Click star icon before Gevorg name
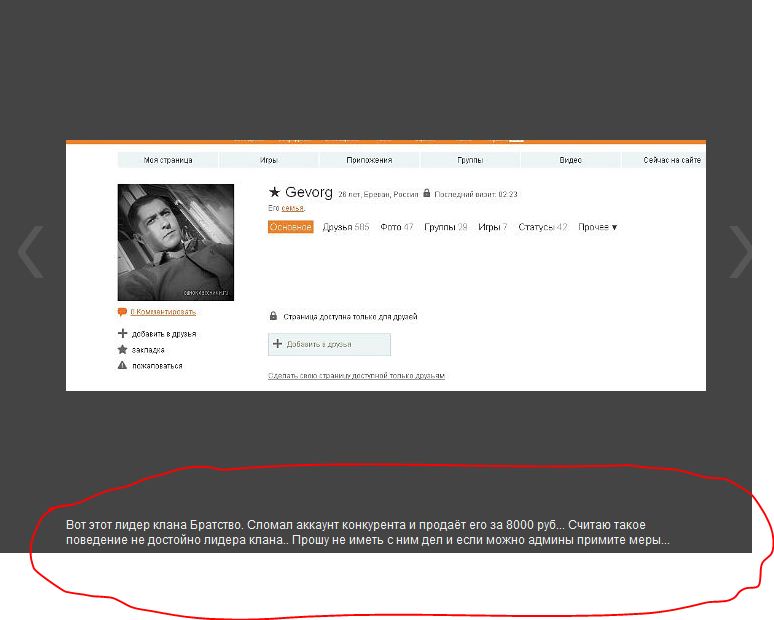 [x=274, y=192]
